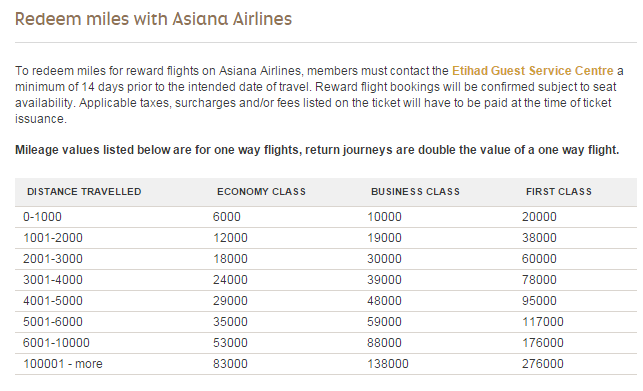The image size is (643, 391).
Task: Click the bold one way flights notice
Action: click(x=317, y=150)
